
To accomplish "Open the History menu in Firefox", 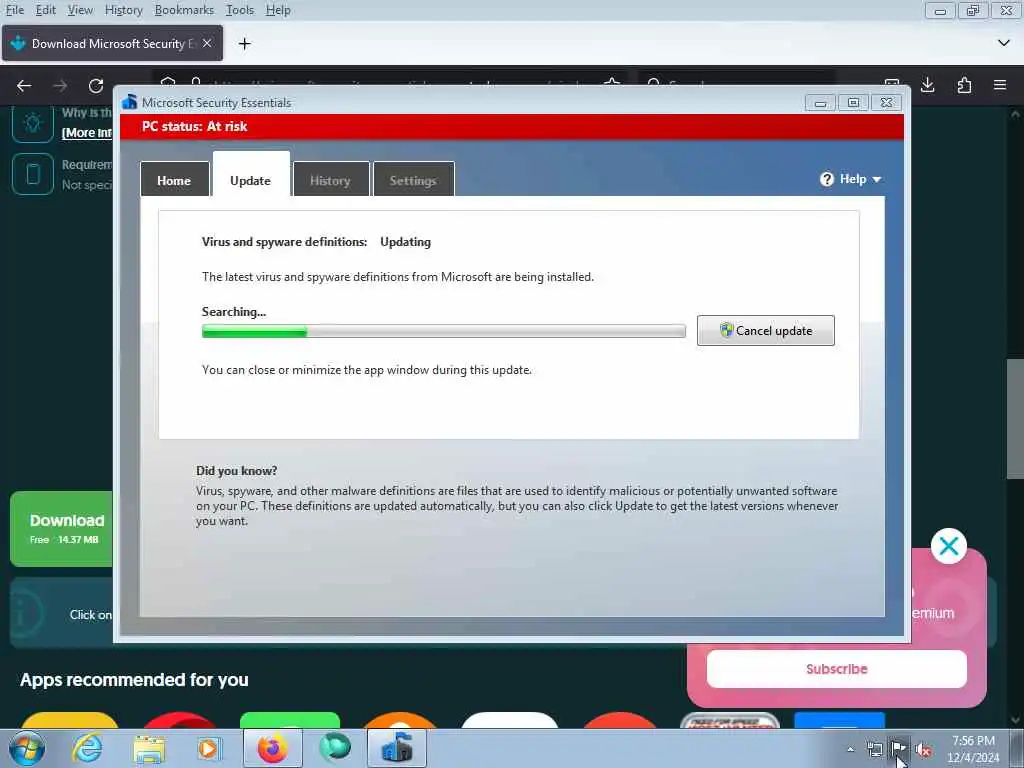I will 123,10.
